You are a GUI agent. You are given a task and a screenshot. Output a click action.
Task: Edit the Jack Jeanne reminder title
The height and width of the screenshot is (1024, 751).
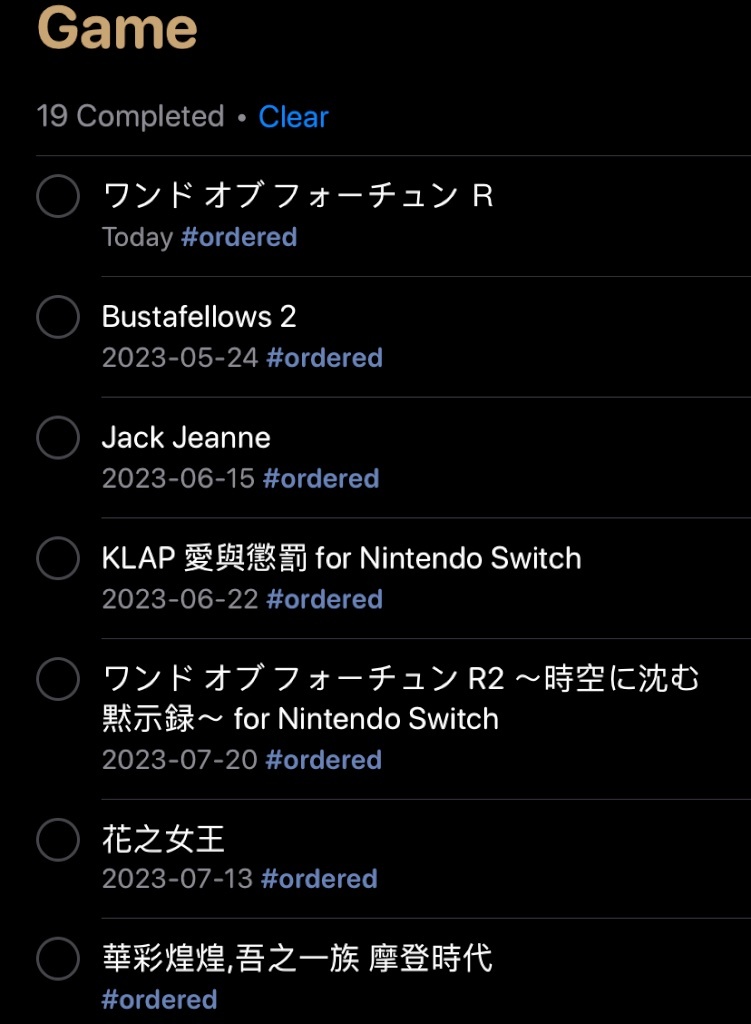pyautogui.click(x=186, y=438)
